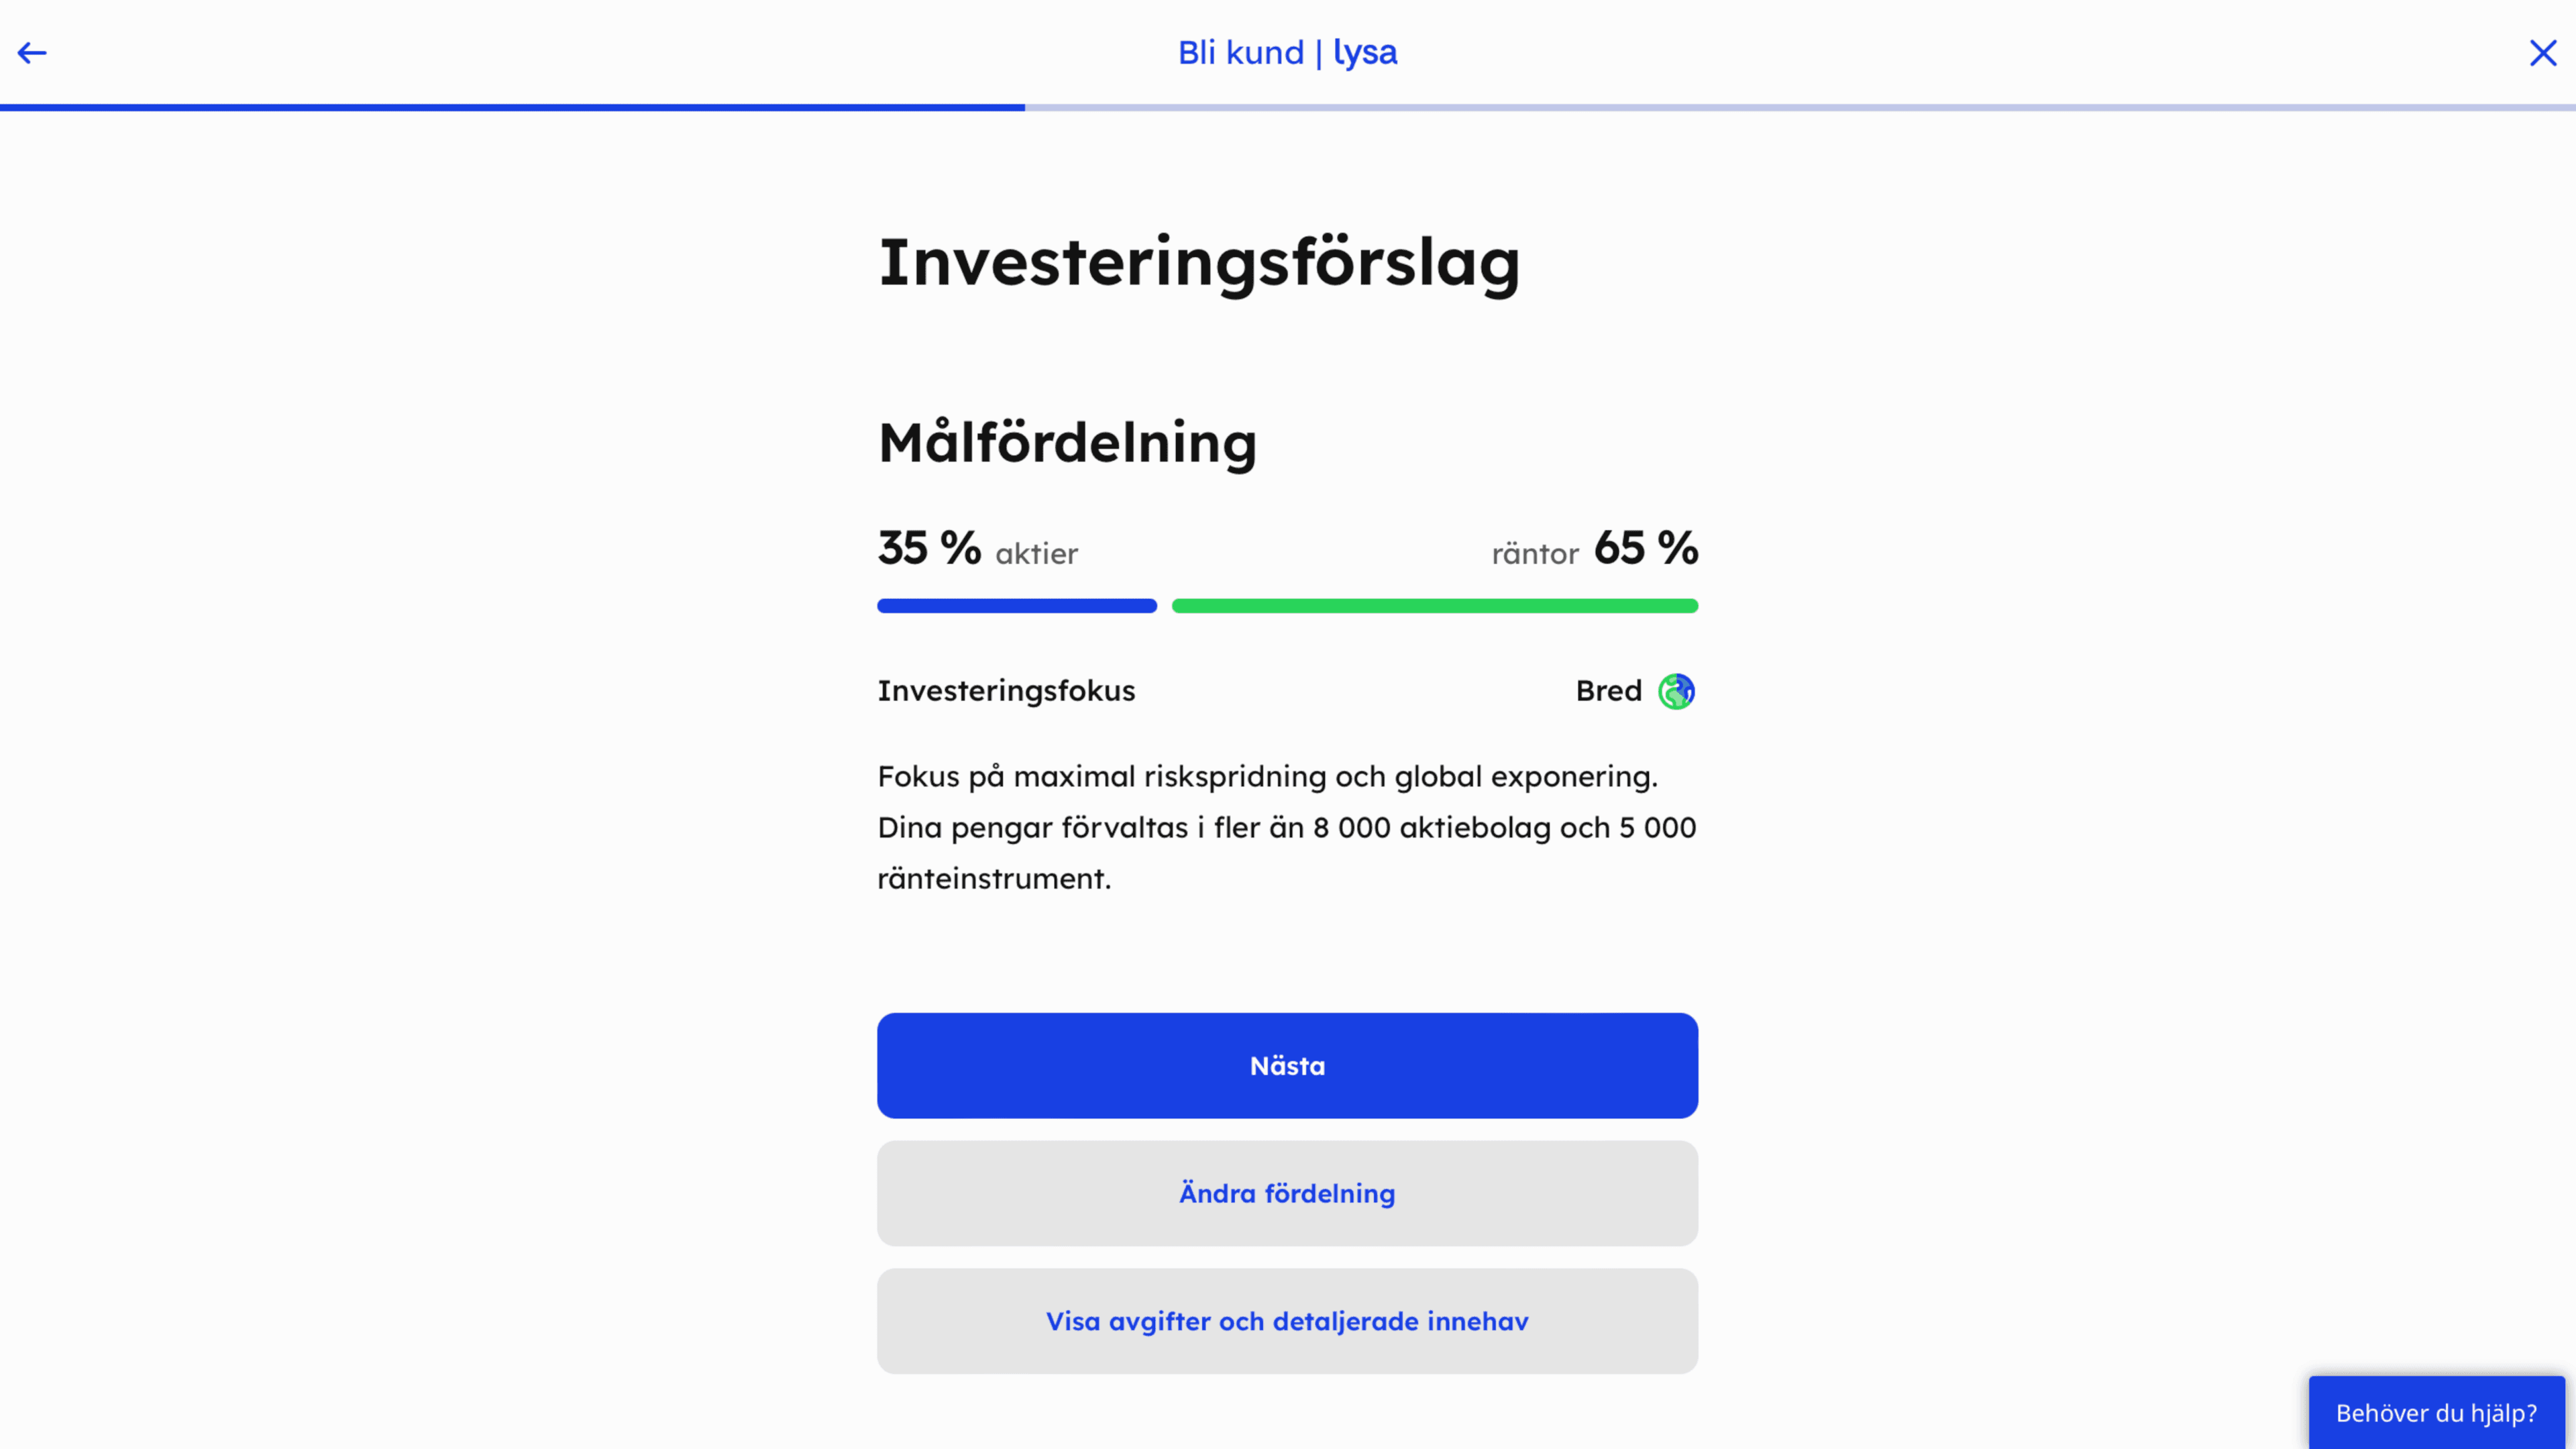Screen dimensions: 2576x1449
Task: Click the blue aktier allocation bar
Action: click(1016, 606)
